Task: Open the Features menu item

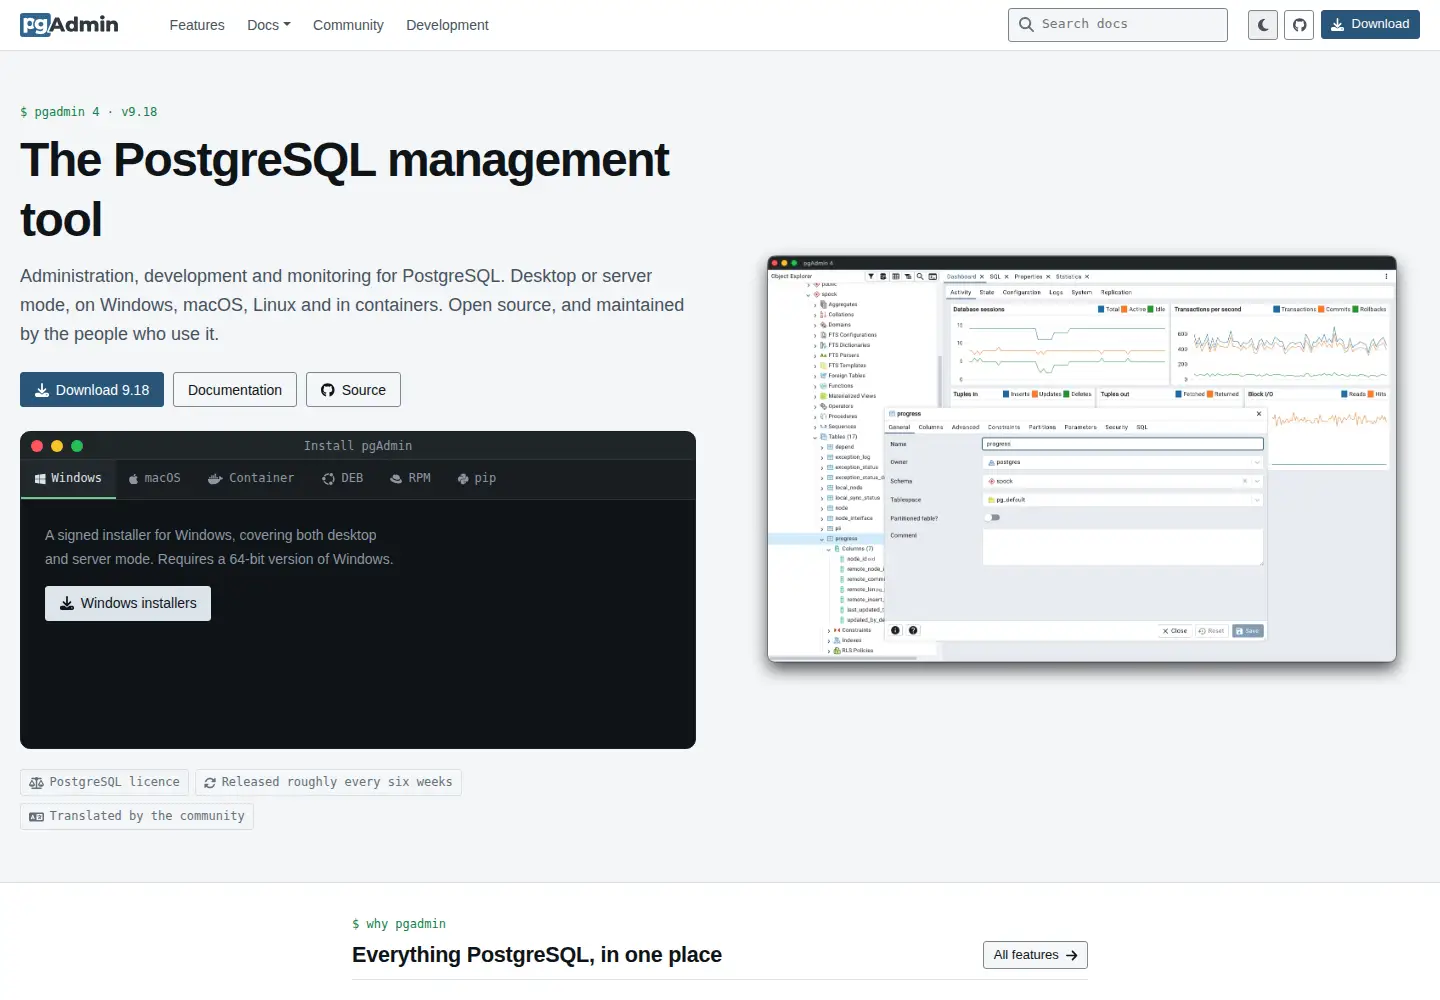Action: (x=197, y=25)
